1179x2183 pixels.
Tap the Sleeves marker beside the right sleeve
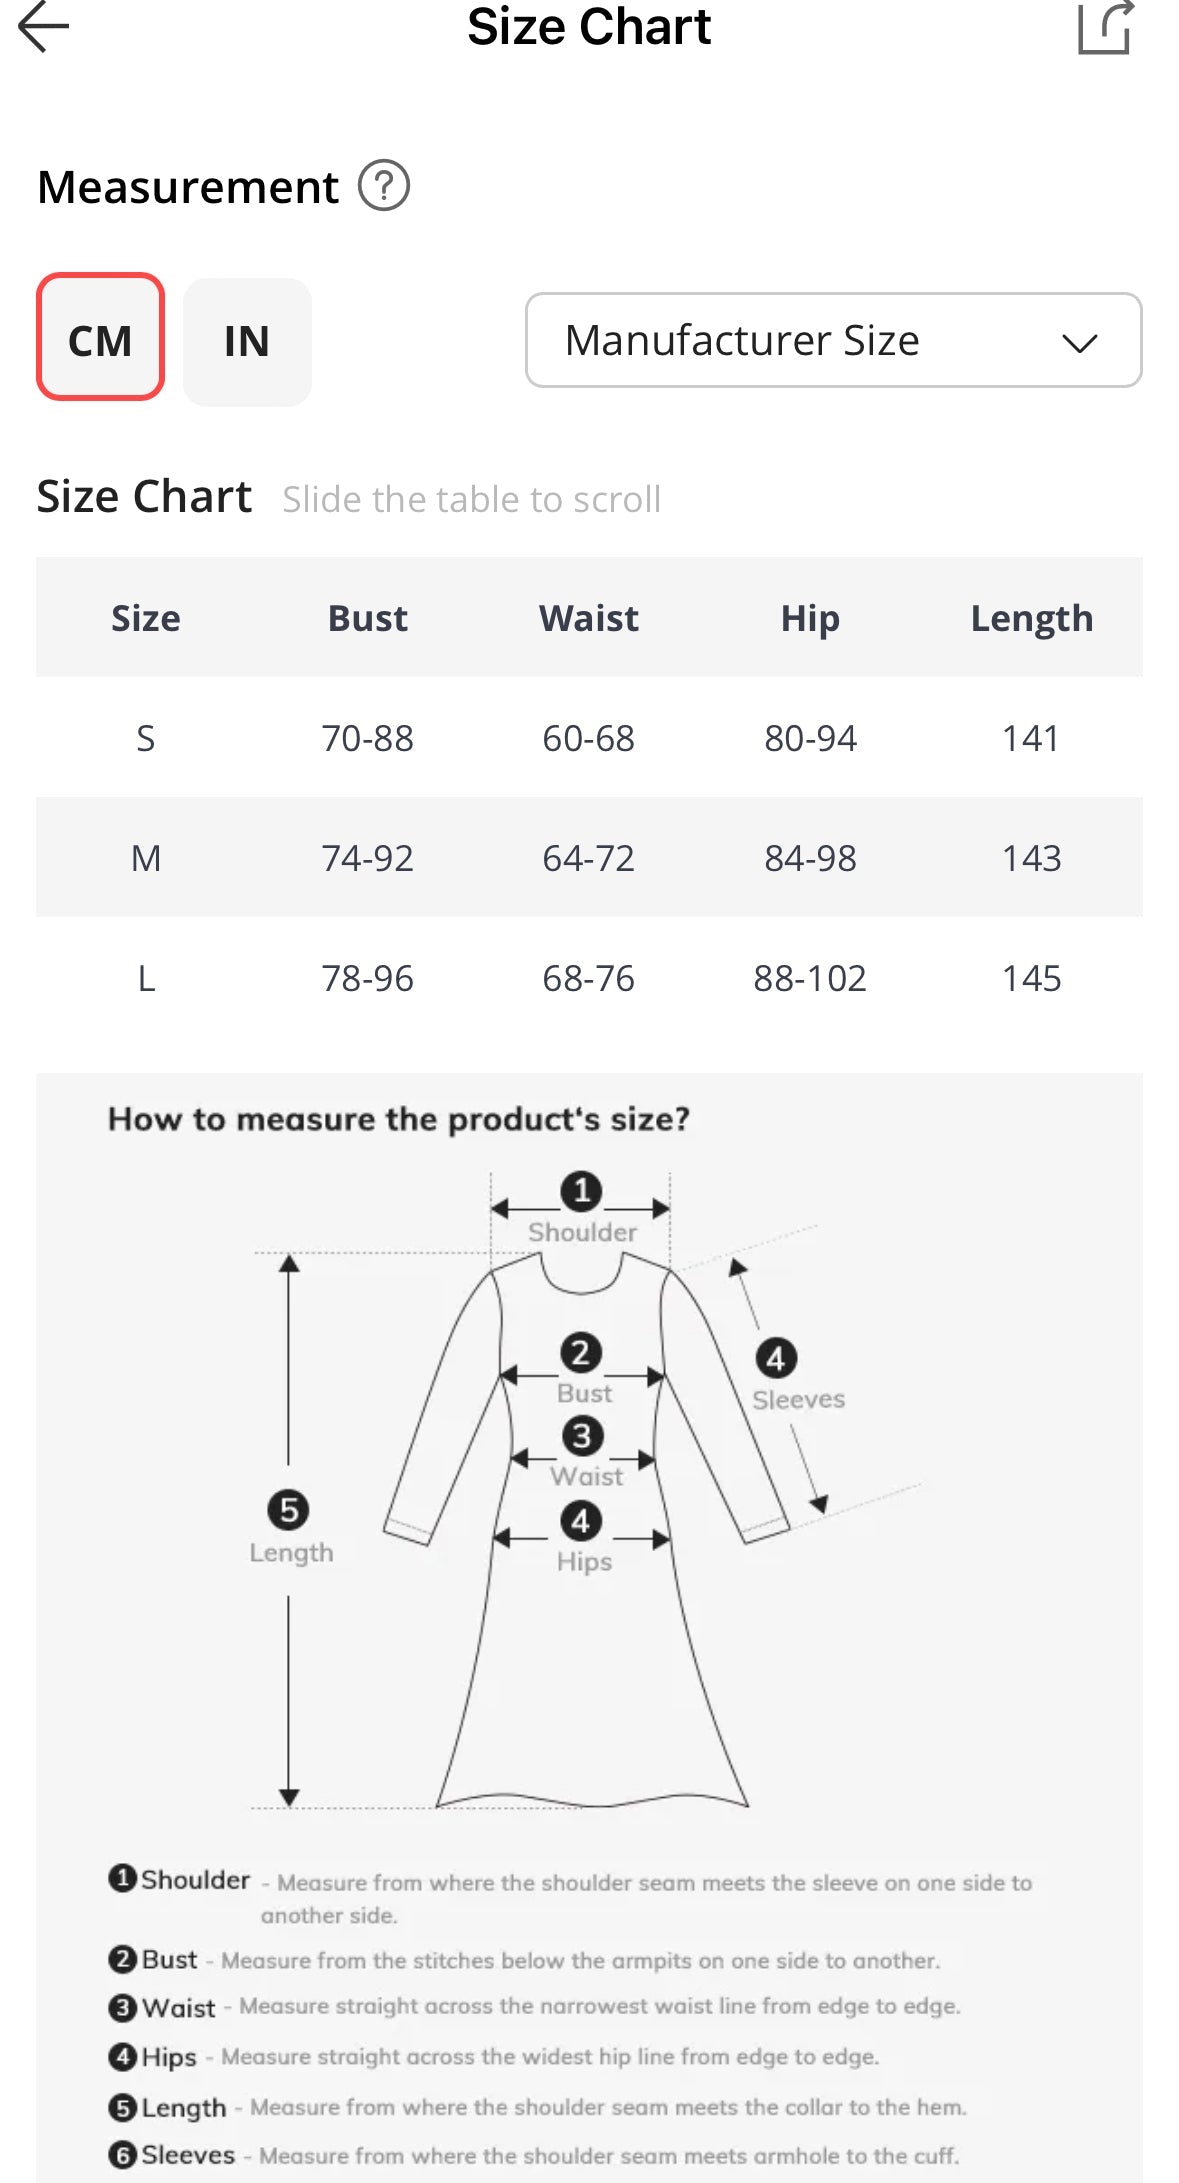point(776,1358)
